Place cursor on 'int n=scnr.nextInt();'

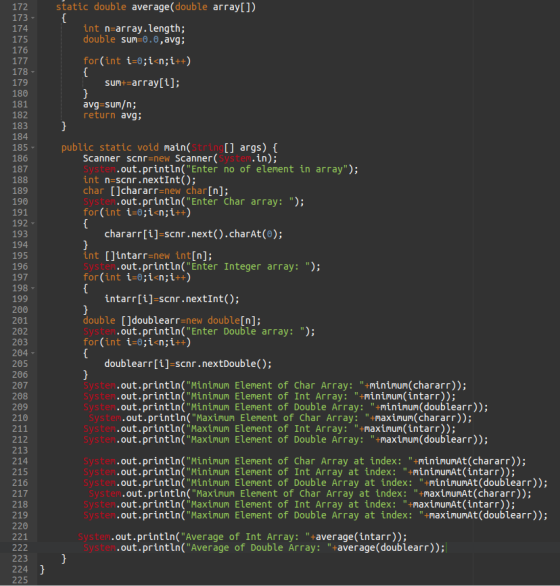(139, 180)
